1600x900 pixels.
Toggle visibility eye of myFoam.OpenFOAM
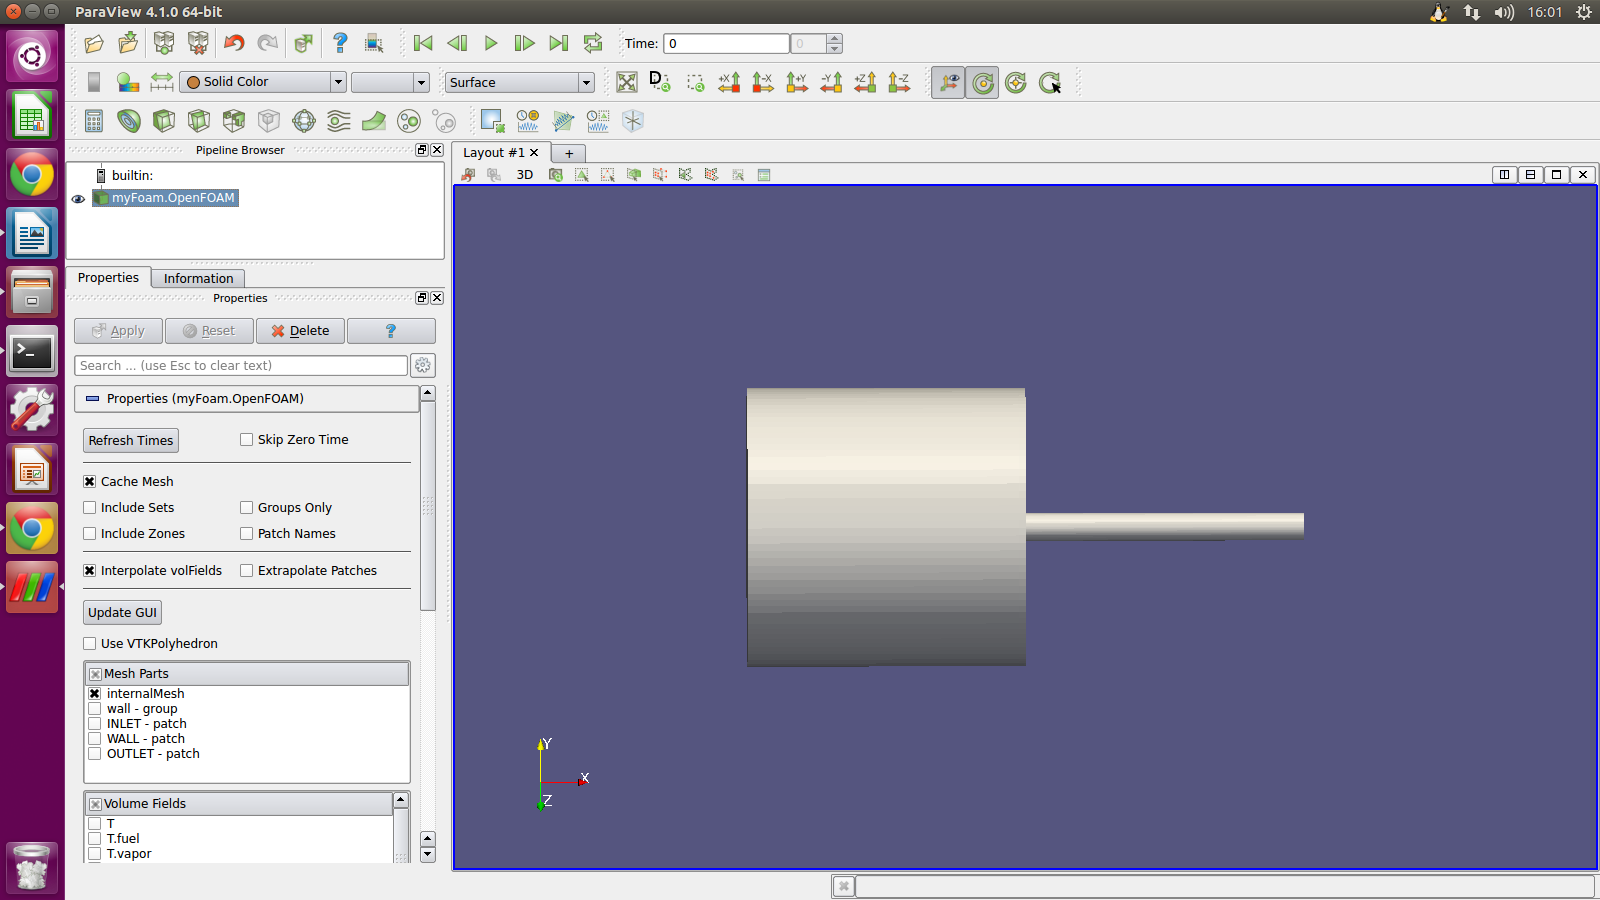(78, 199)
